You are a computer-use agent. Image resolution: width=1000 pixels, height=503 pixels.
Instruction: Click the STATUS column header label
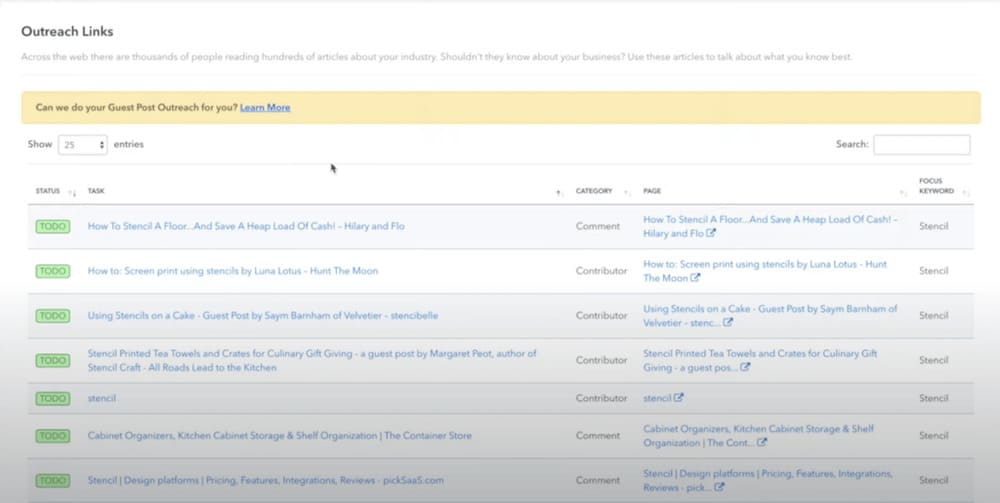[x=48, y=191]
